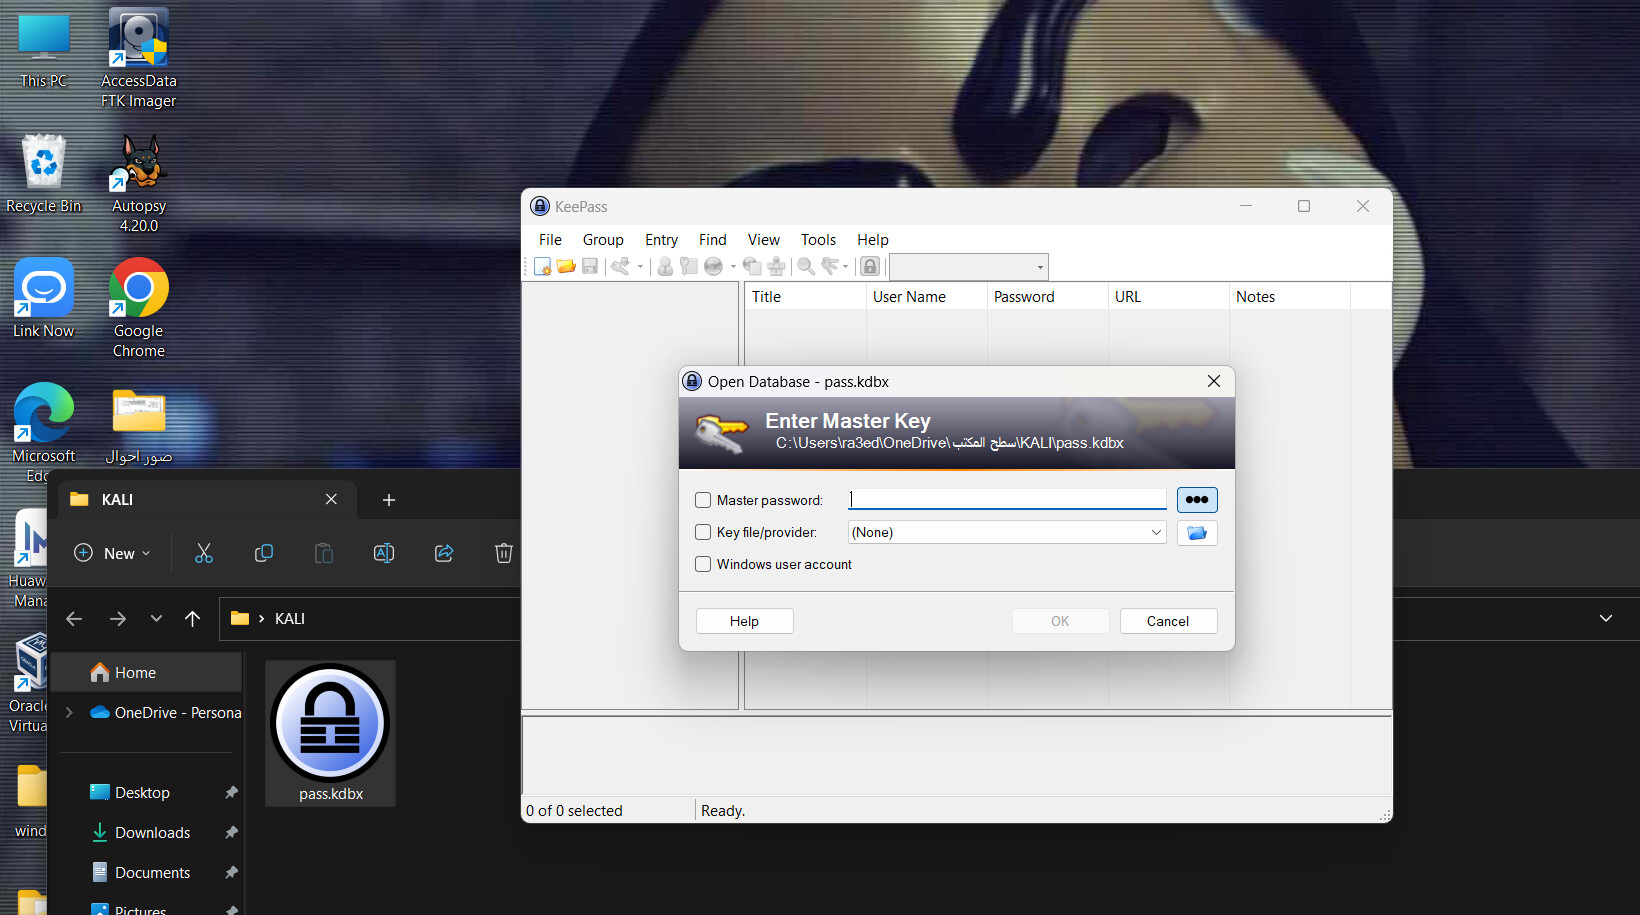Click the Open URL globe icon

point(713,266)
